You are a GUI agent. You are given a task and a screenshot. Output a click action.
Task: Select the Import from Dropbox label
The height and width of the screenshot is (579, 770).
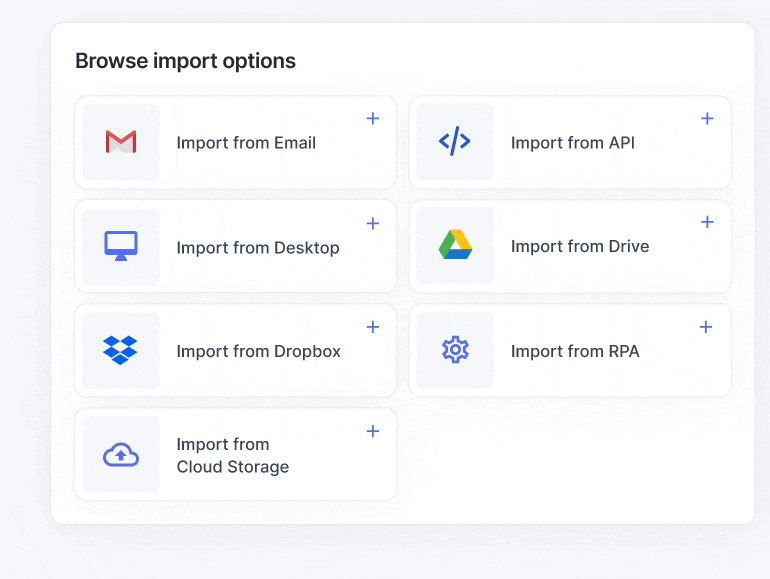point(258,351)
